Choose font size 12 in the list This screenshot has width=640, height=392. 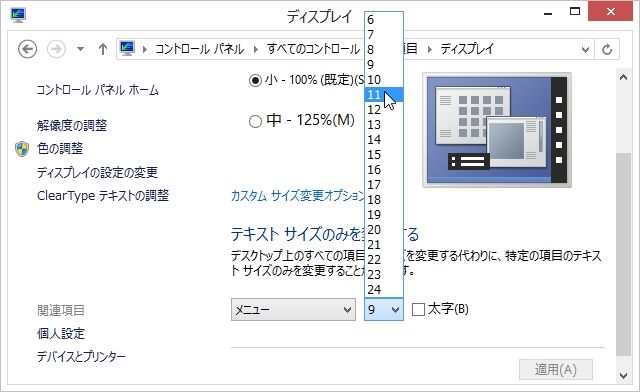tap(384, 109)
